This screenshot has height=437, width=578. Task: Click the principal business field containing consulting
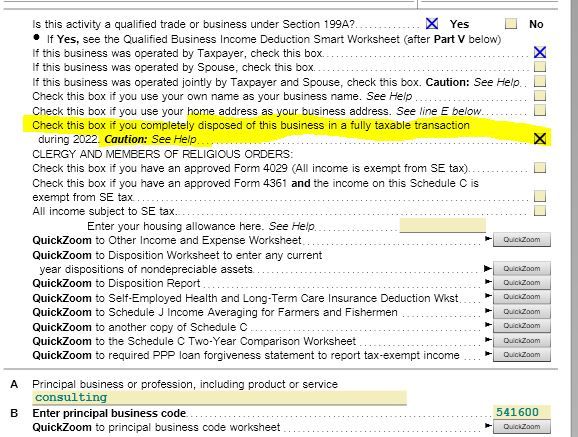coord(219,398)
